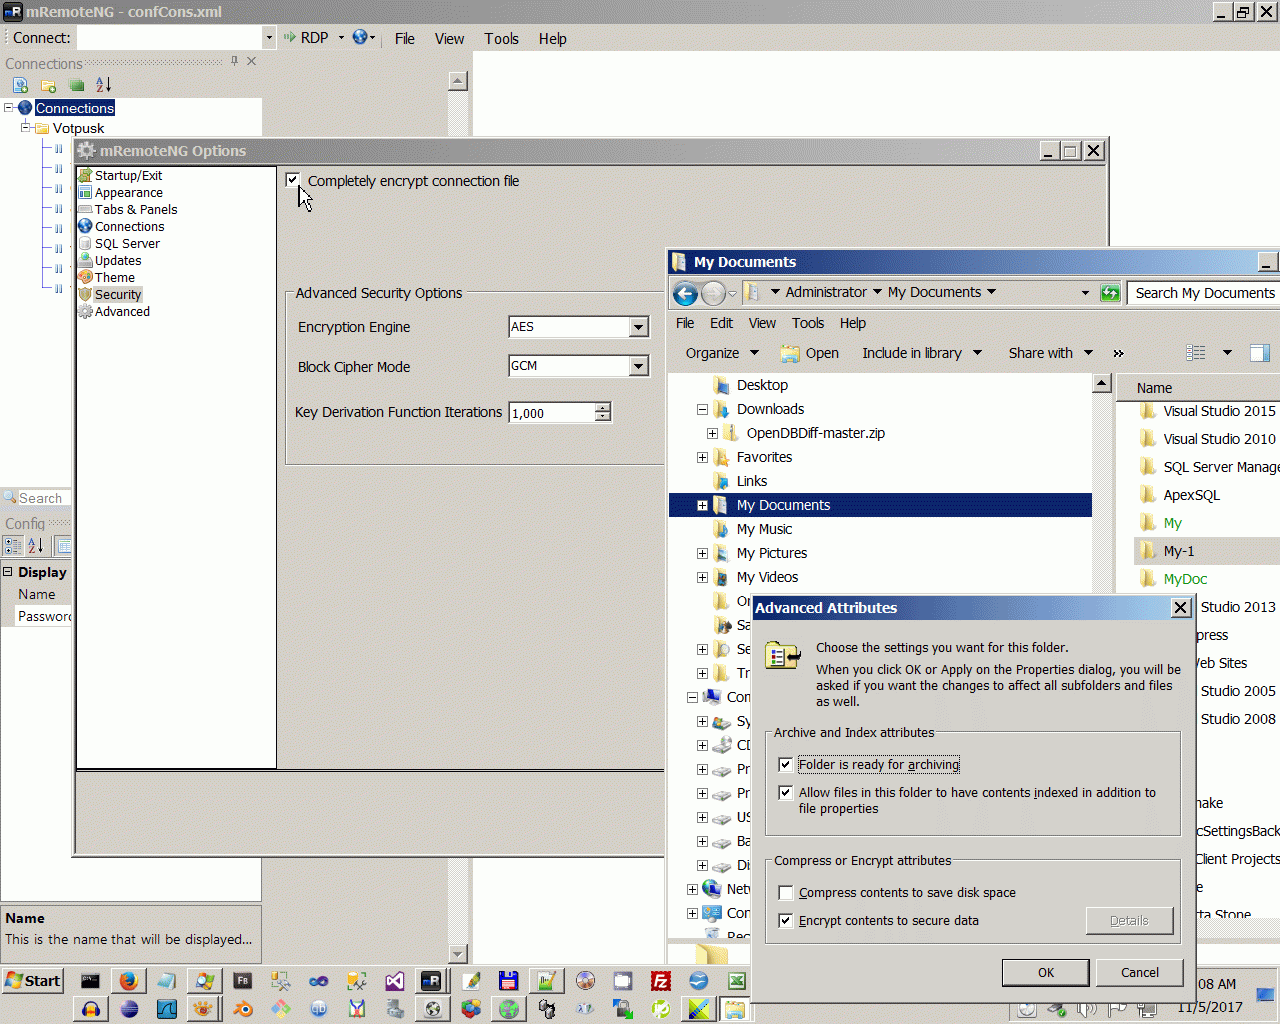Open FileZilla from the taskbar
The height and width of the screenshot is (1024, 1280).
click(661, 981)
